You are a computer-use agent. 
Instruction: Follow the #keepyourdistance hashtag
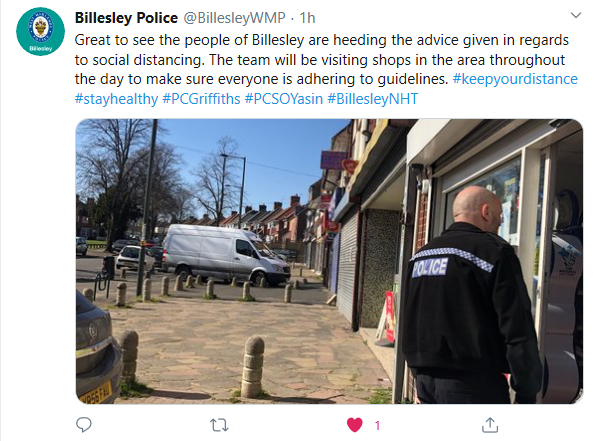[515, 79]
